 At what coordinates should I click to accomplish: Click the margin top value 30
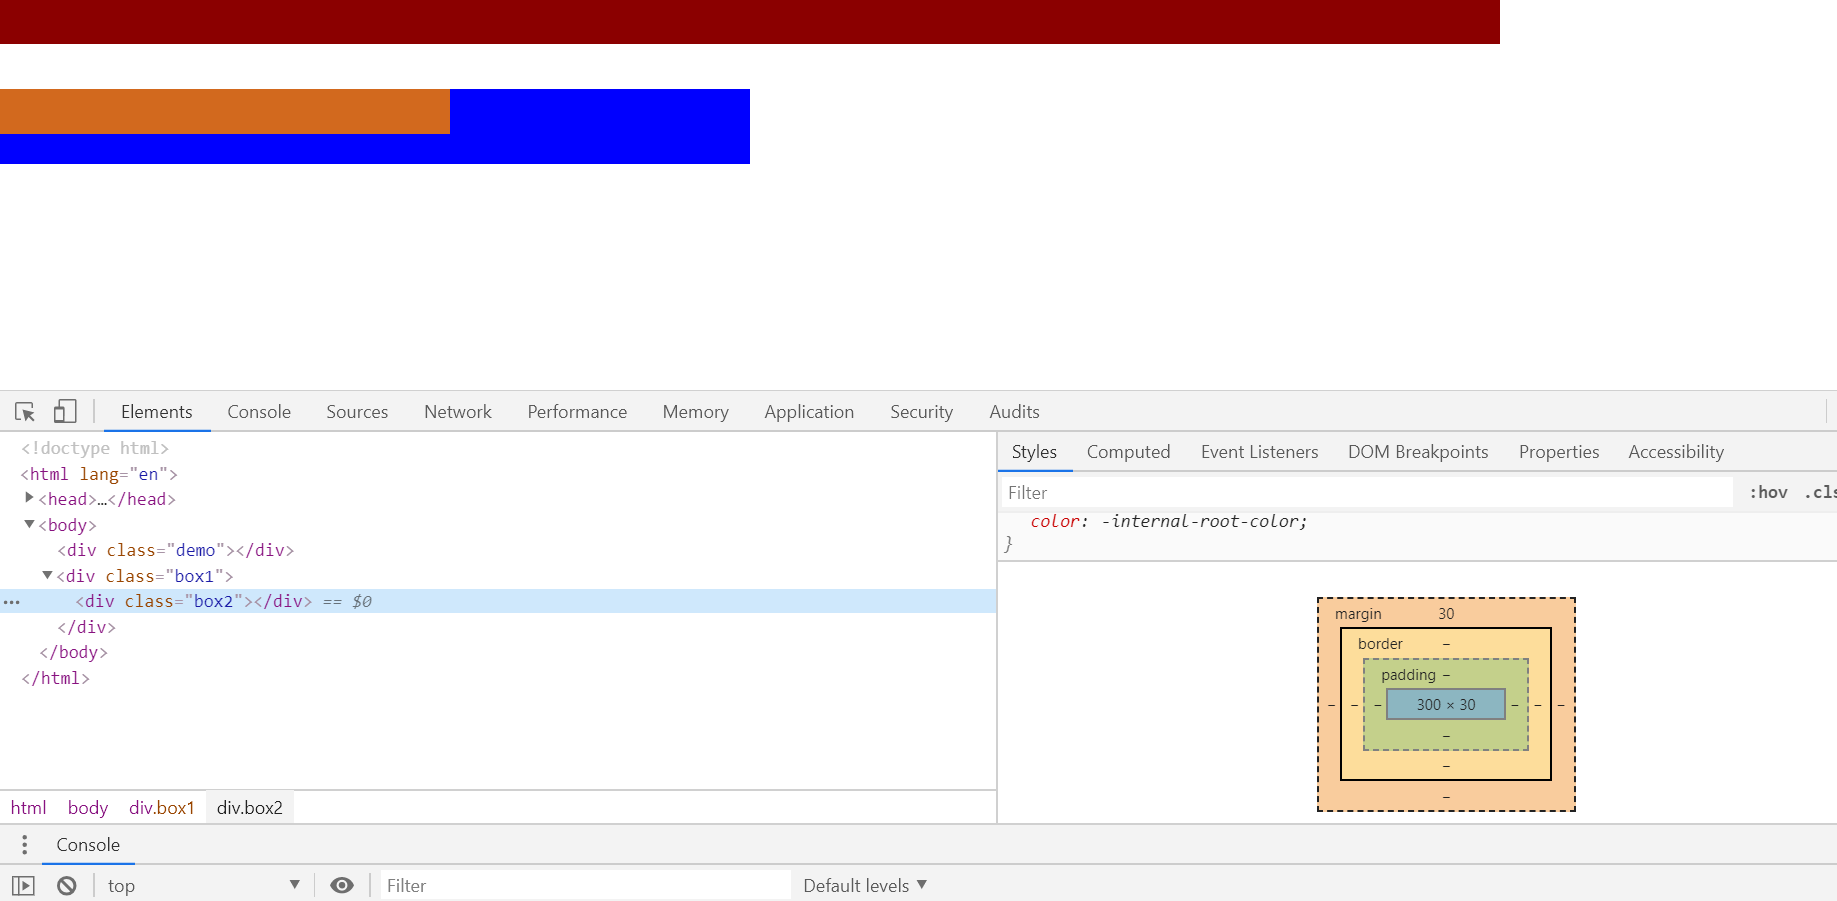click(x=1446, y=614)
